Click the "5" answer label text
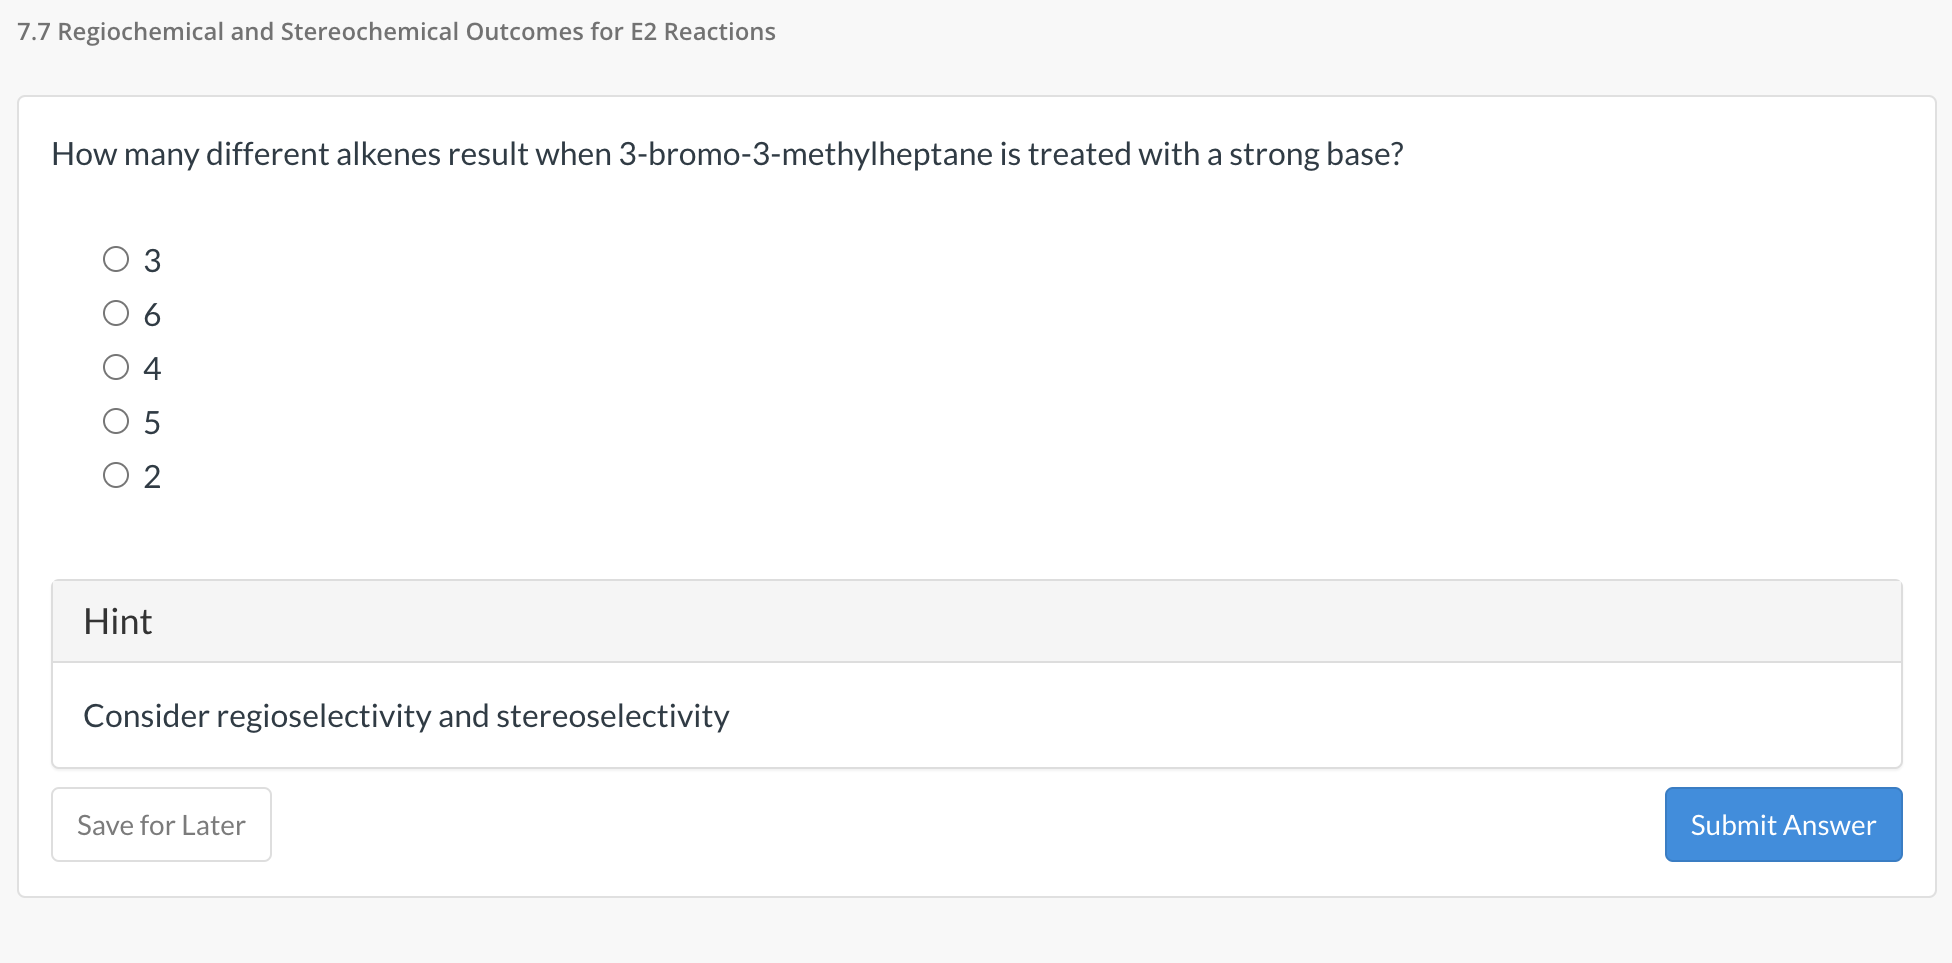Image resolution: width=1952 pixels, height=963 pixels. [x=152, y=423]
